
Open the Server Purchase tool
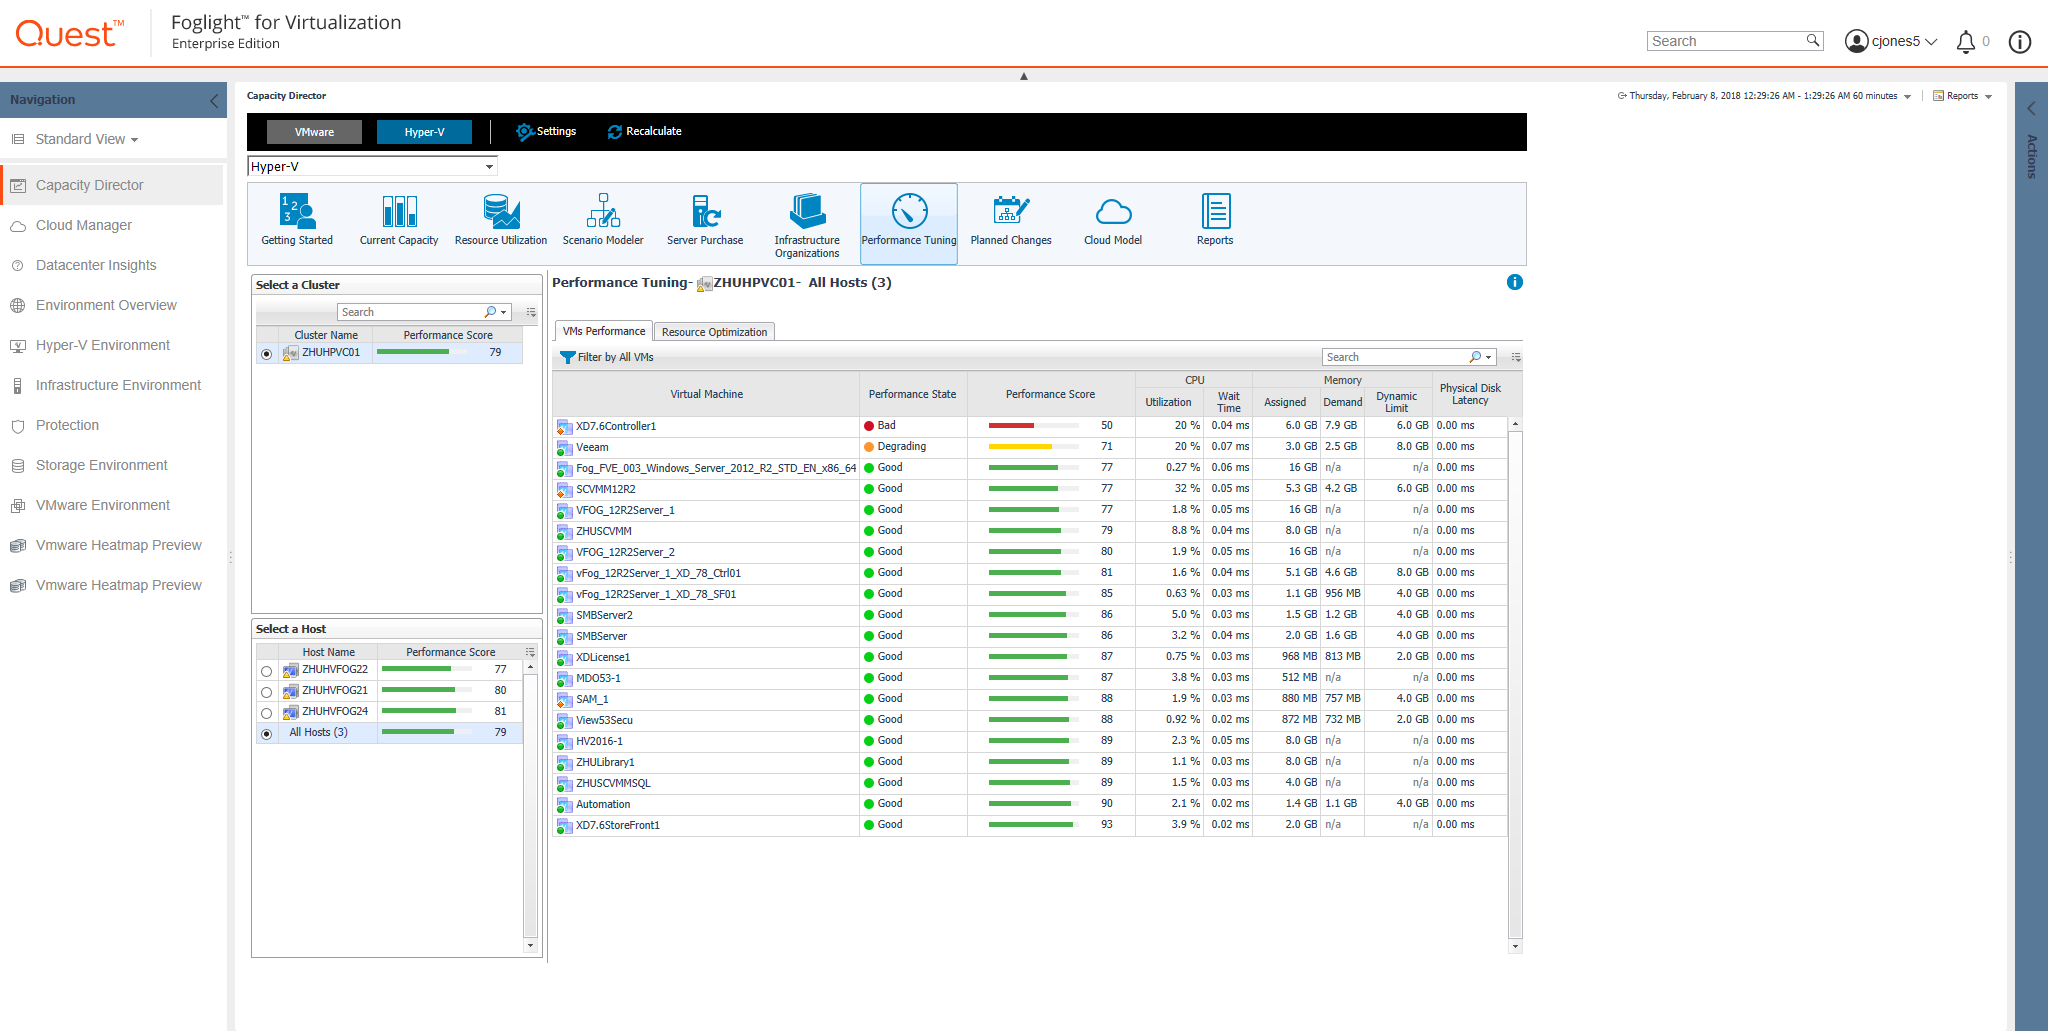pos(705,212)
